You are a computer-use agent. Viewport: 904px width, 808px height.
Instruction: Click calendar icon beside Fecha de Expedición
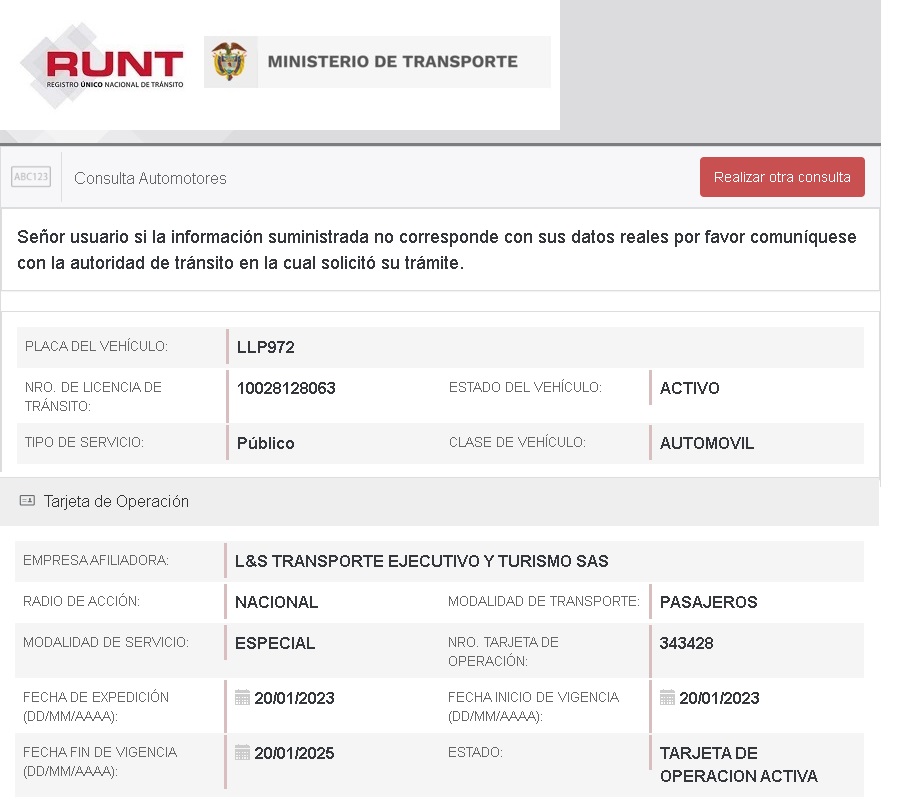point(242,698)
